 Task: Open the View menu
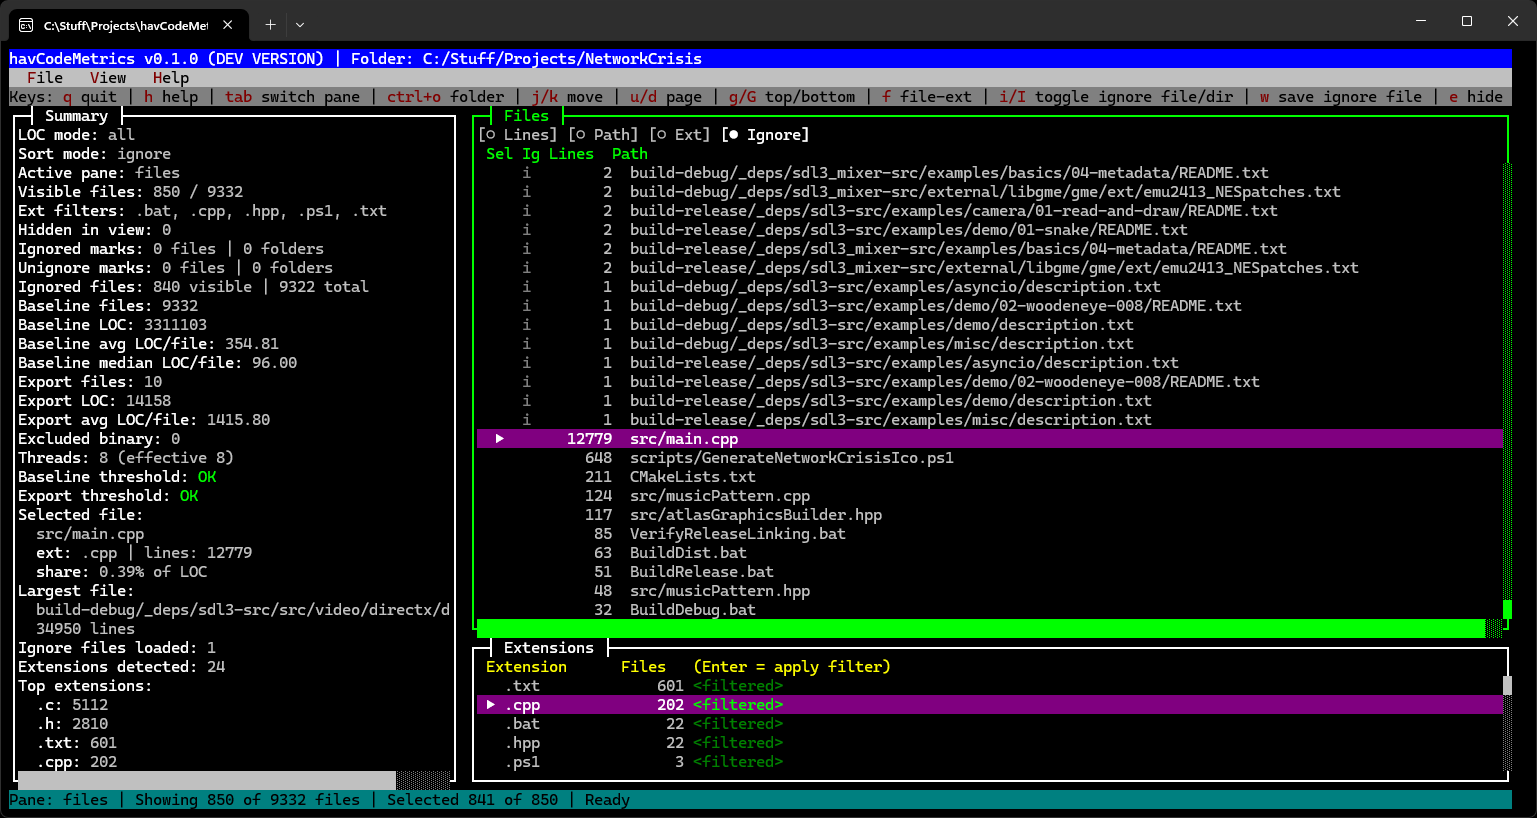(108, 78)
